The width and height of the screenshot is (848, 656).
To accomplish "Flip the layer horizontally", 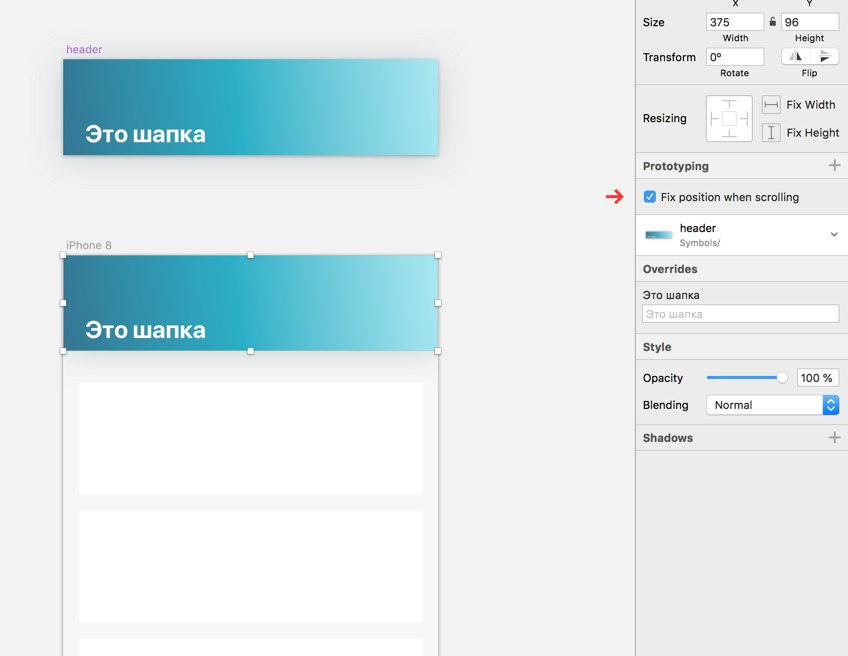I will [x=796, y=56].
